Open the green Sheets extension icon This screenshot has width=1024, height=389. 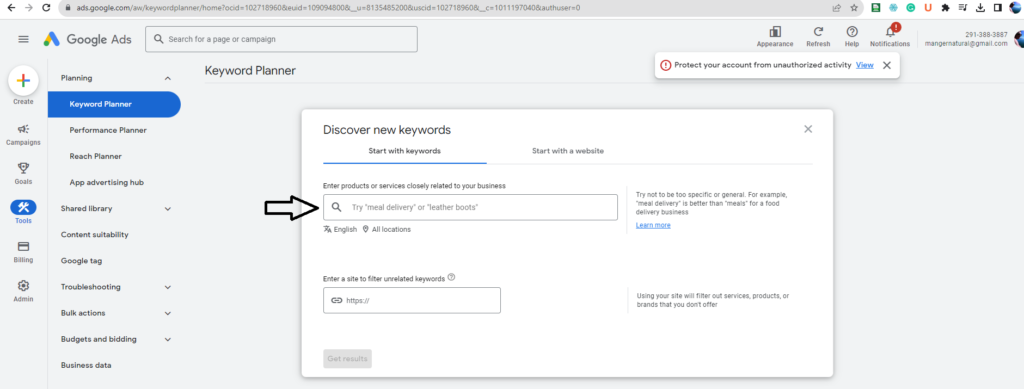tap(876, 8)
